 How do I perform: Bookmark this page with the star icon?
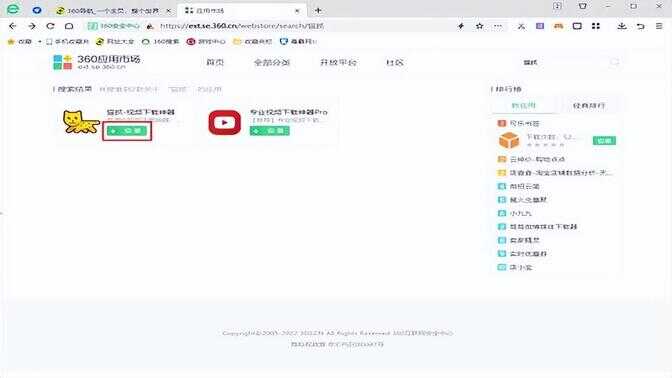(x=480, y=26)
